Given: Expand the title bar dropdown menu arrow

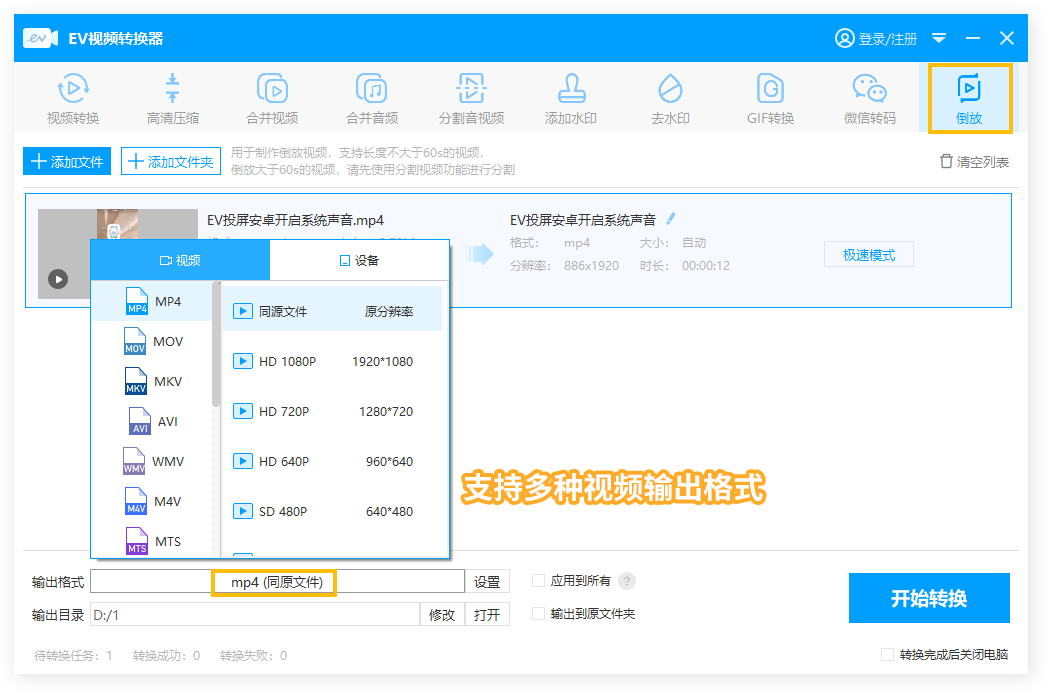Looking at the screenshot, I should [939, 38].
